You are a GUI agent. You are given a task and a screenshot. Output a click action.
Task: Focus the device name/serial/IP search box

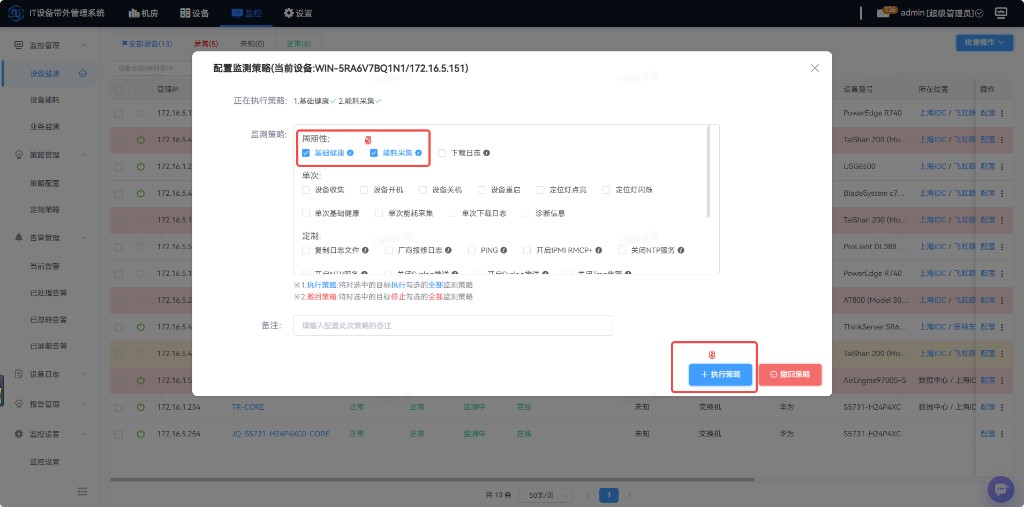[152, 68]
